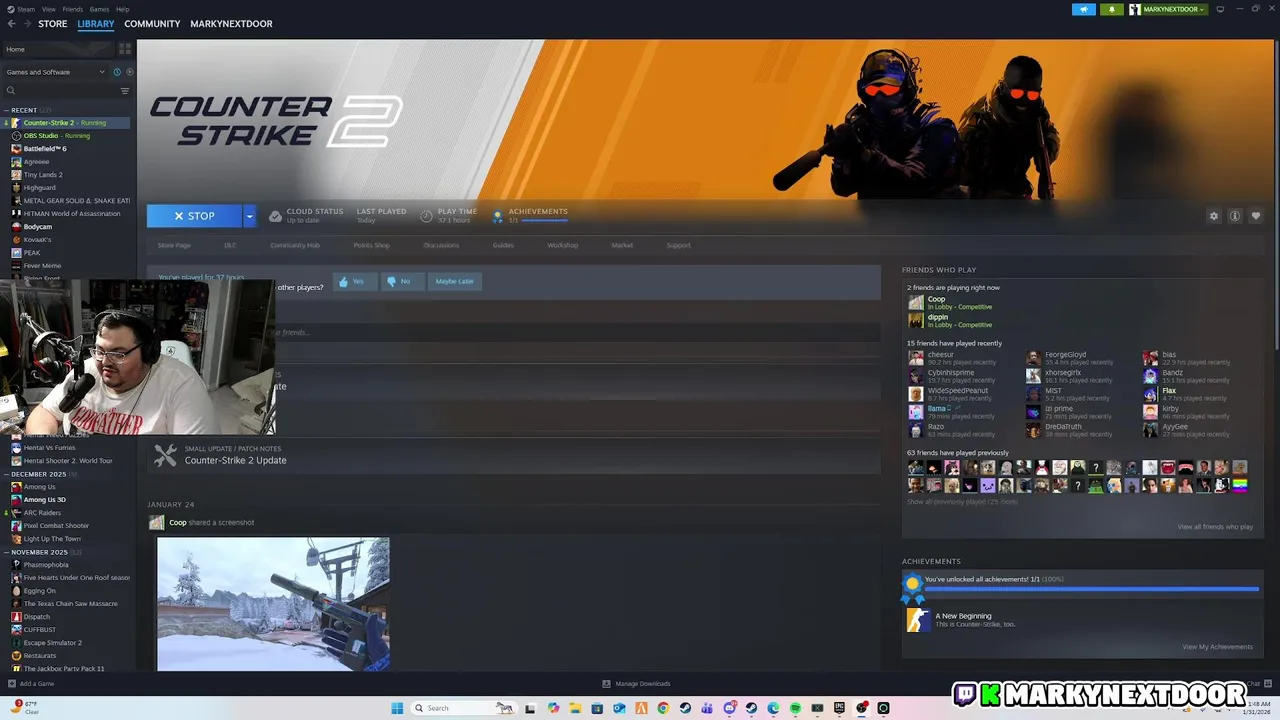Go back with the left arrow
Screen dimensions: 1280x720
click(12, 24)
